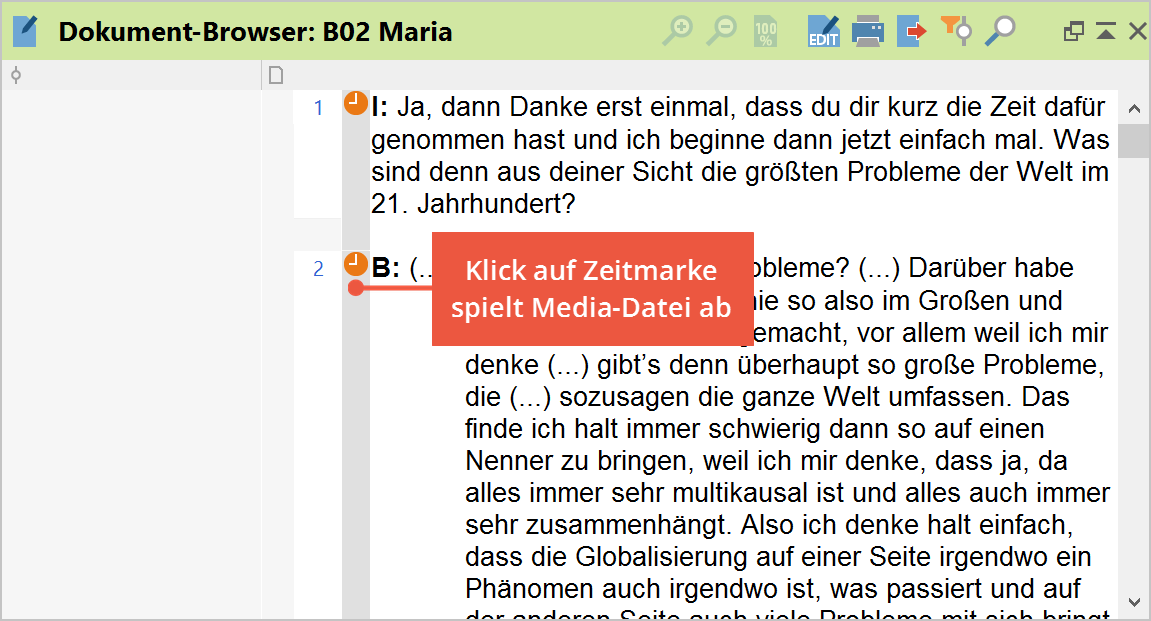Image resolution: width=1151 pixels, height=621 pixels.
Task: Click the speaker label 'B:'
Action: [385, 268]
